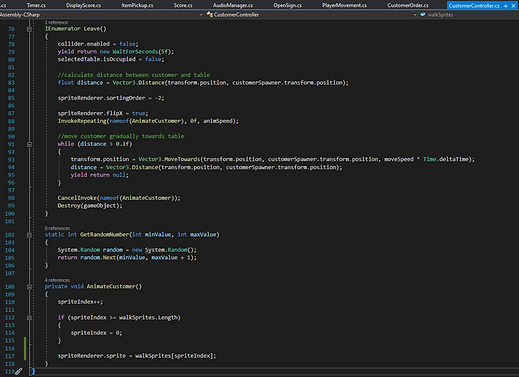Click 'spriteRenderer.flipX' on line 87
Image resolution: width=519 pixels, height=377 pixels.
tap(90, 113)
